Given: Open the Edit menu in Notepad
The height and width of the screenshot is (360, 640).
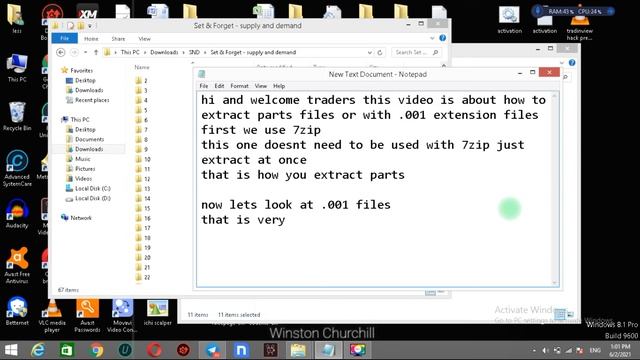Looking at the screenshot, I should (219, 86).
